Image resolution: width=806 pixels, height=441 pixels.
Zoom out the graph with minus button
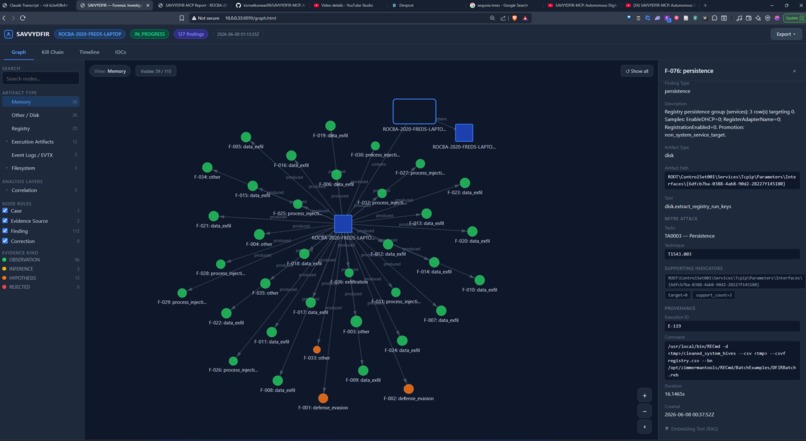645,411
